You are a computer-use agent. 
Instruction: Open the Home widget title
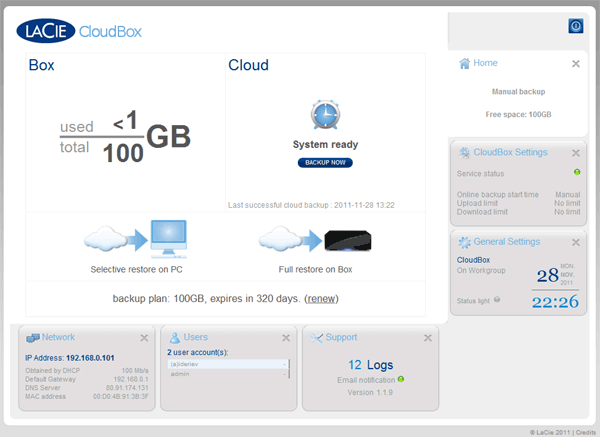485,63
